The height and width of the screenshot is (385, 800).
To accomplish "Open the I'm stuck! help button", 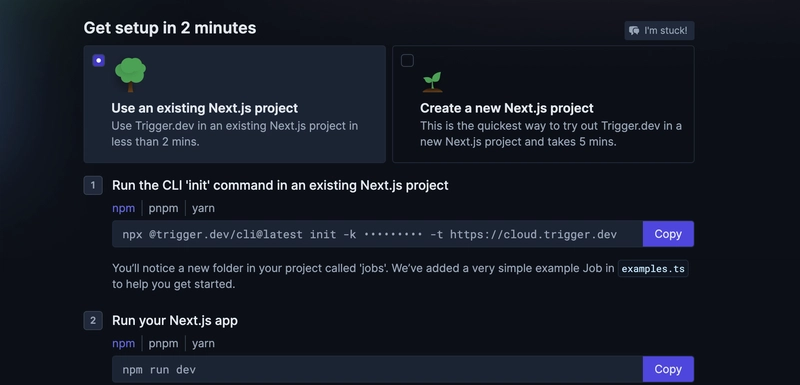I will (659, 31).
